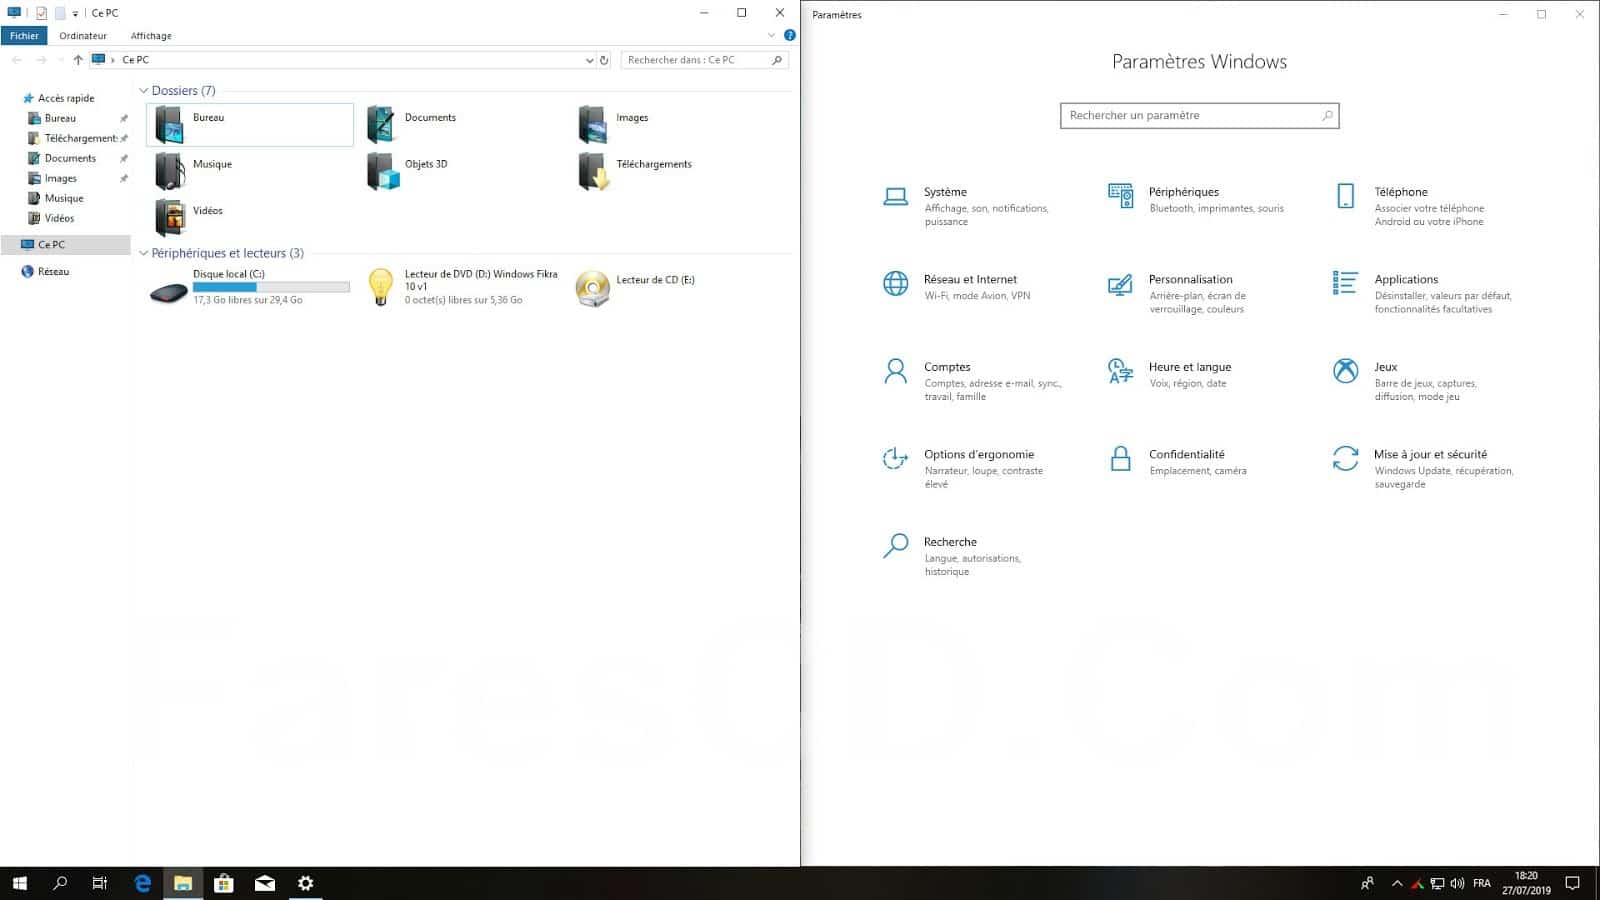
Task: Open the Mail app from taskbar
Action: pyautogui.click(x=265, y=883)
